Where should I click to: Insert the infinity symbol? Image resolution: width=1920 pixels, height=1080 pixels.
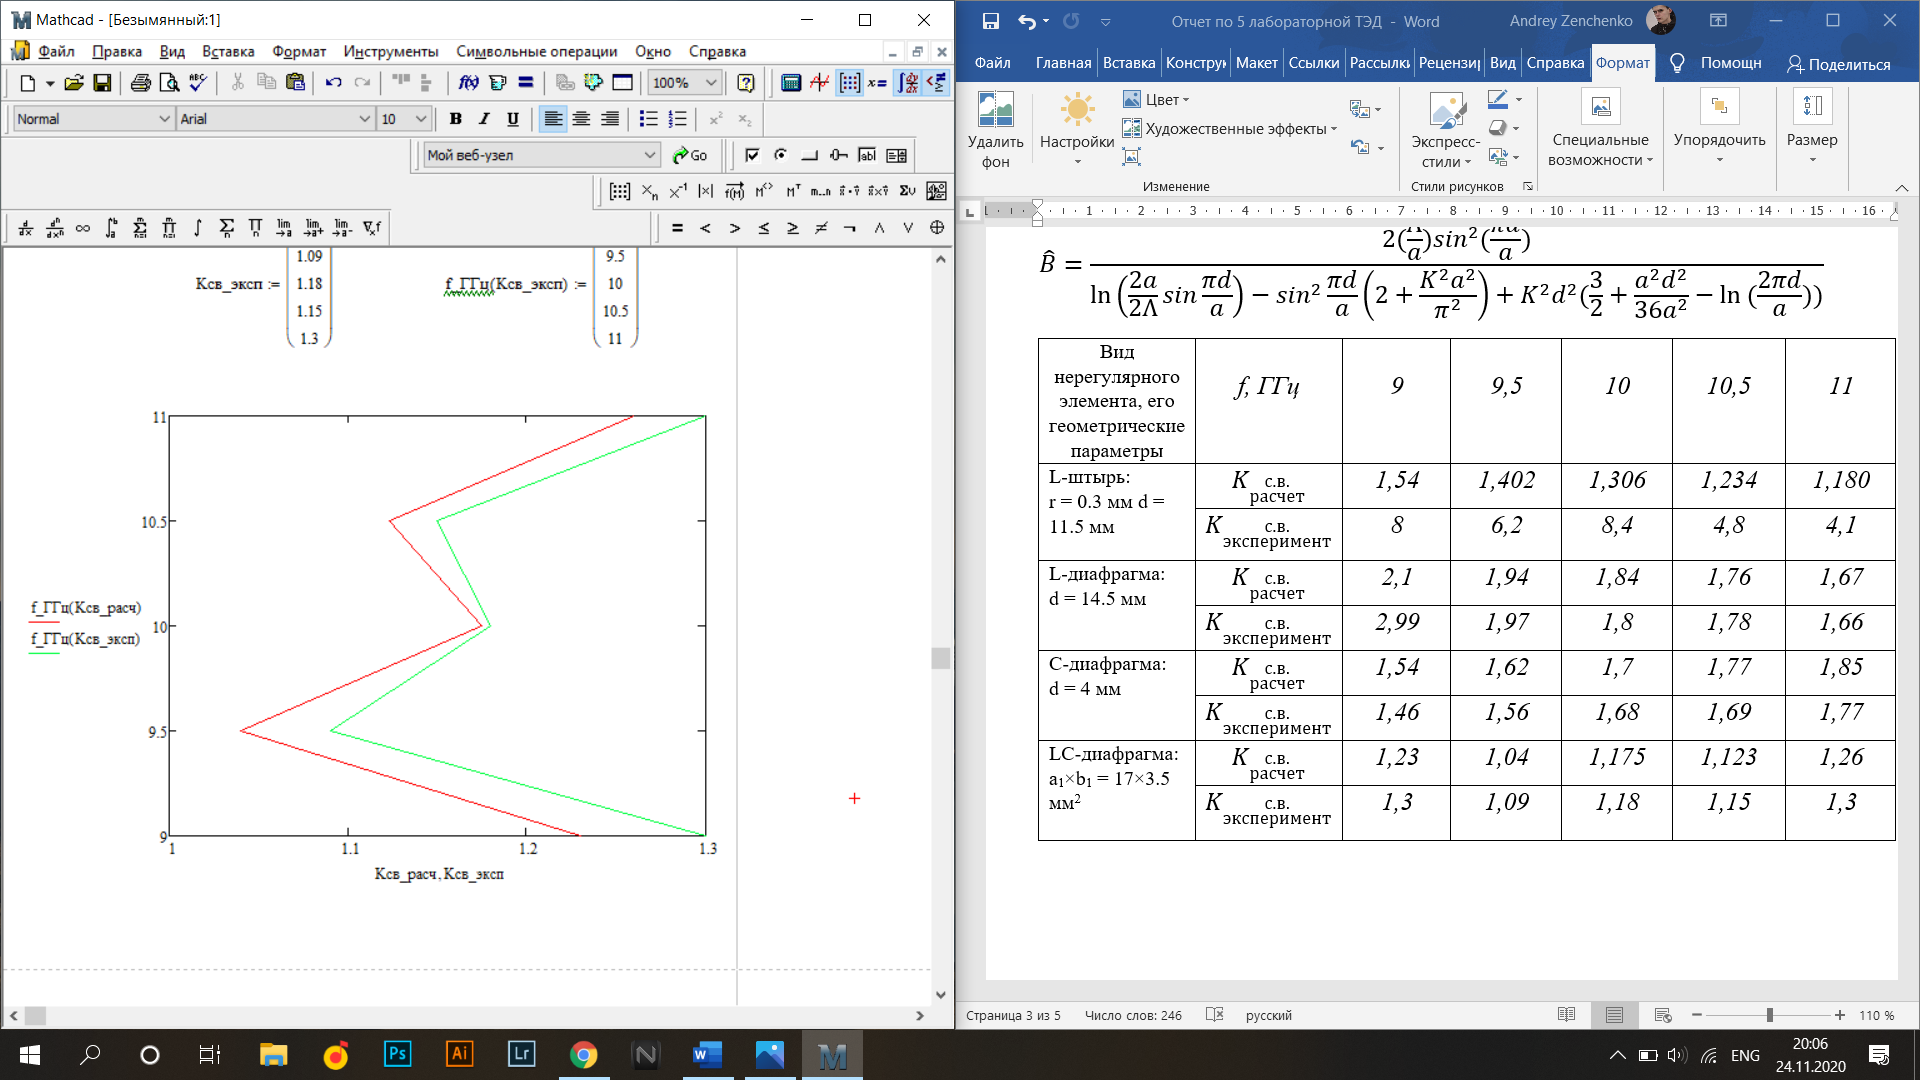[83, 228]
